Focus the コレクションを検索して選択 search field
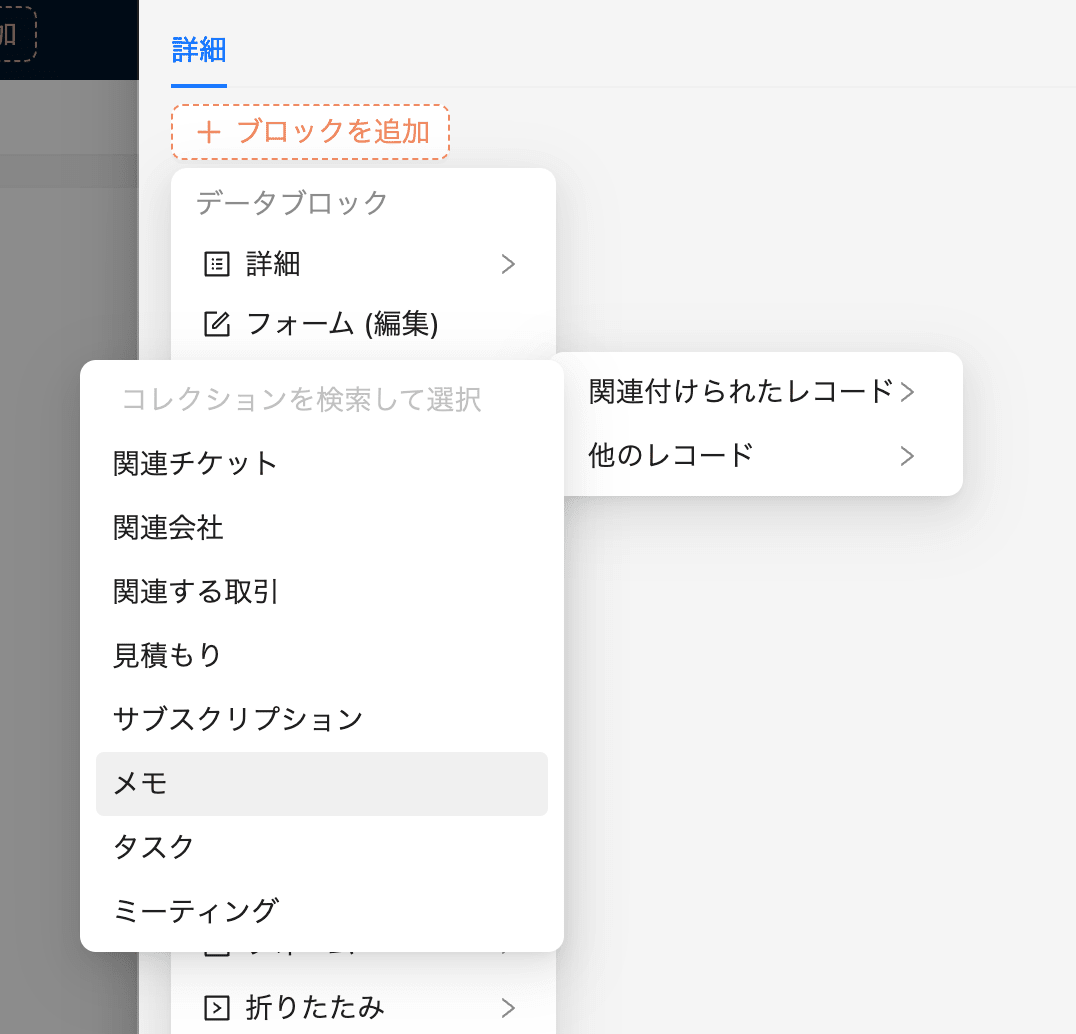The image size is (1076, 1034). (321, 399)
